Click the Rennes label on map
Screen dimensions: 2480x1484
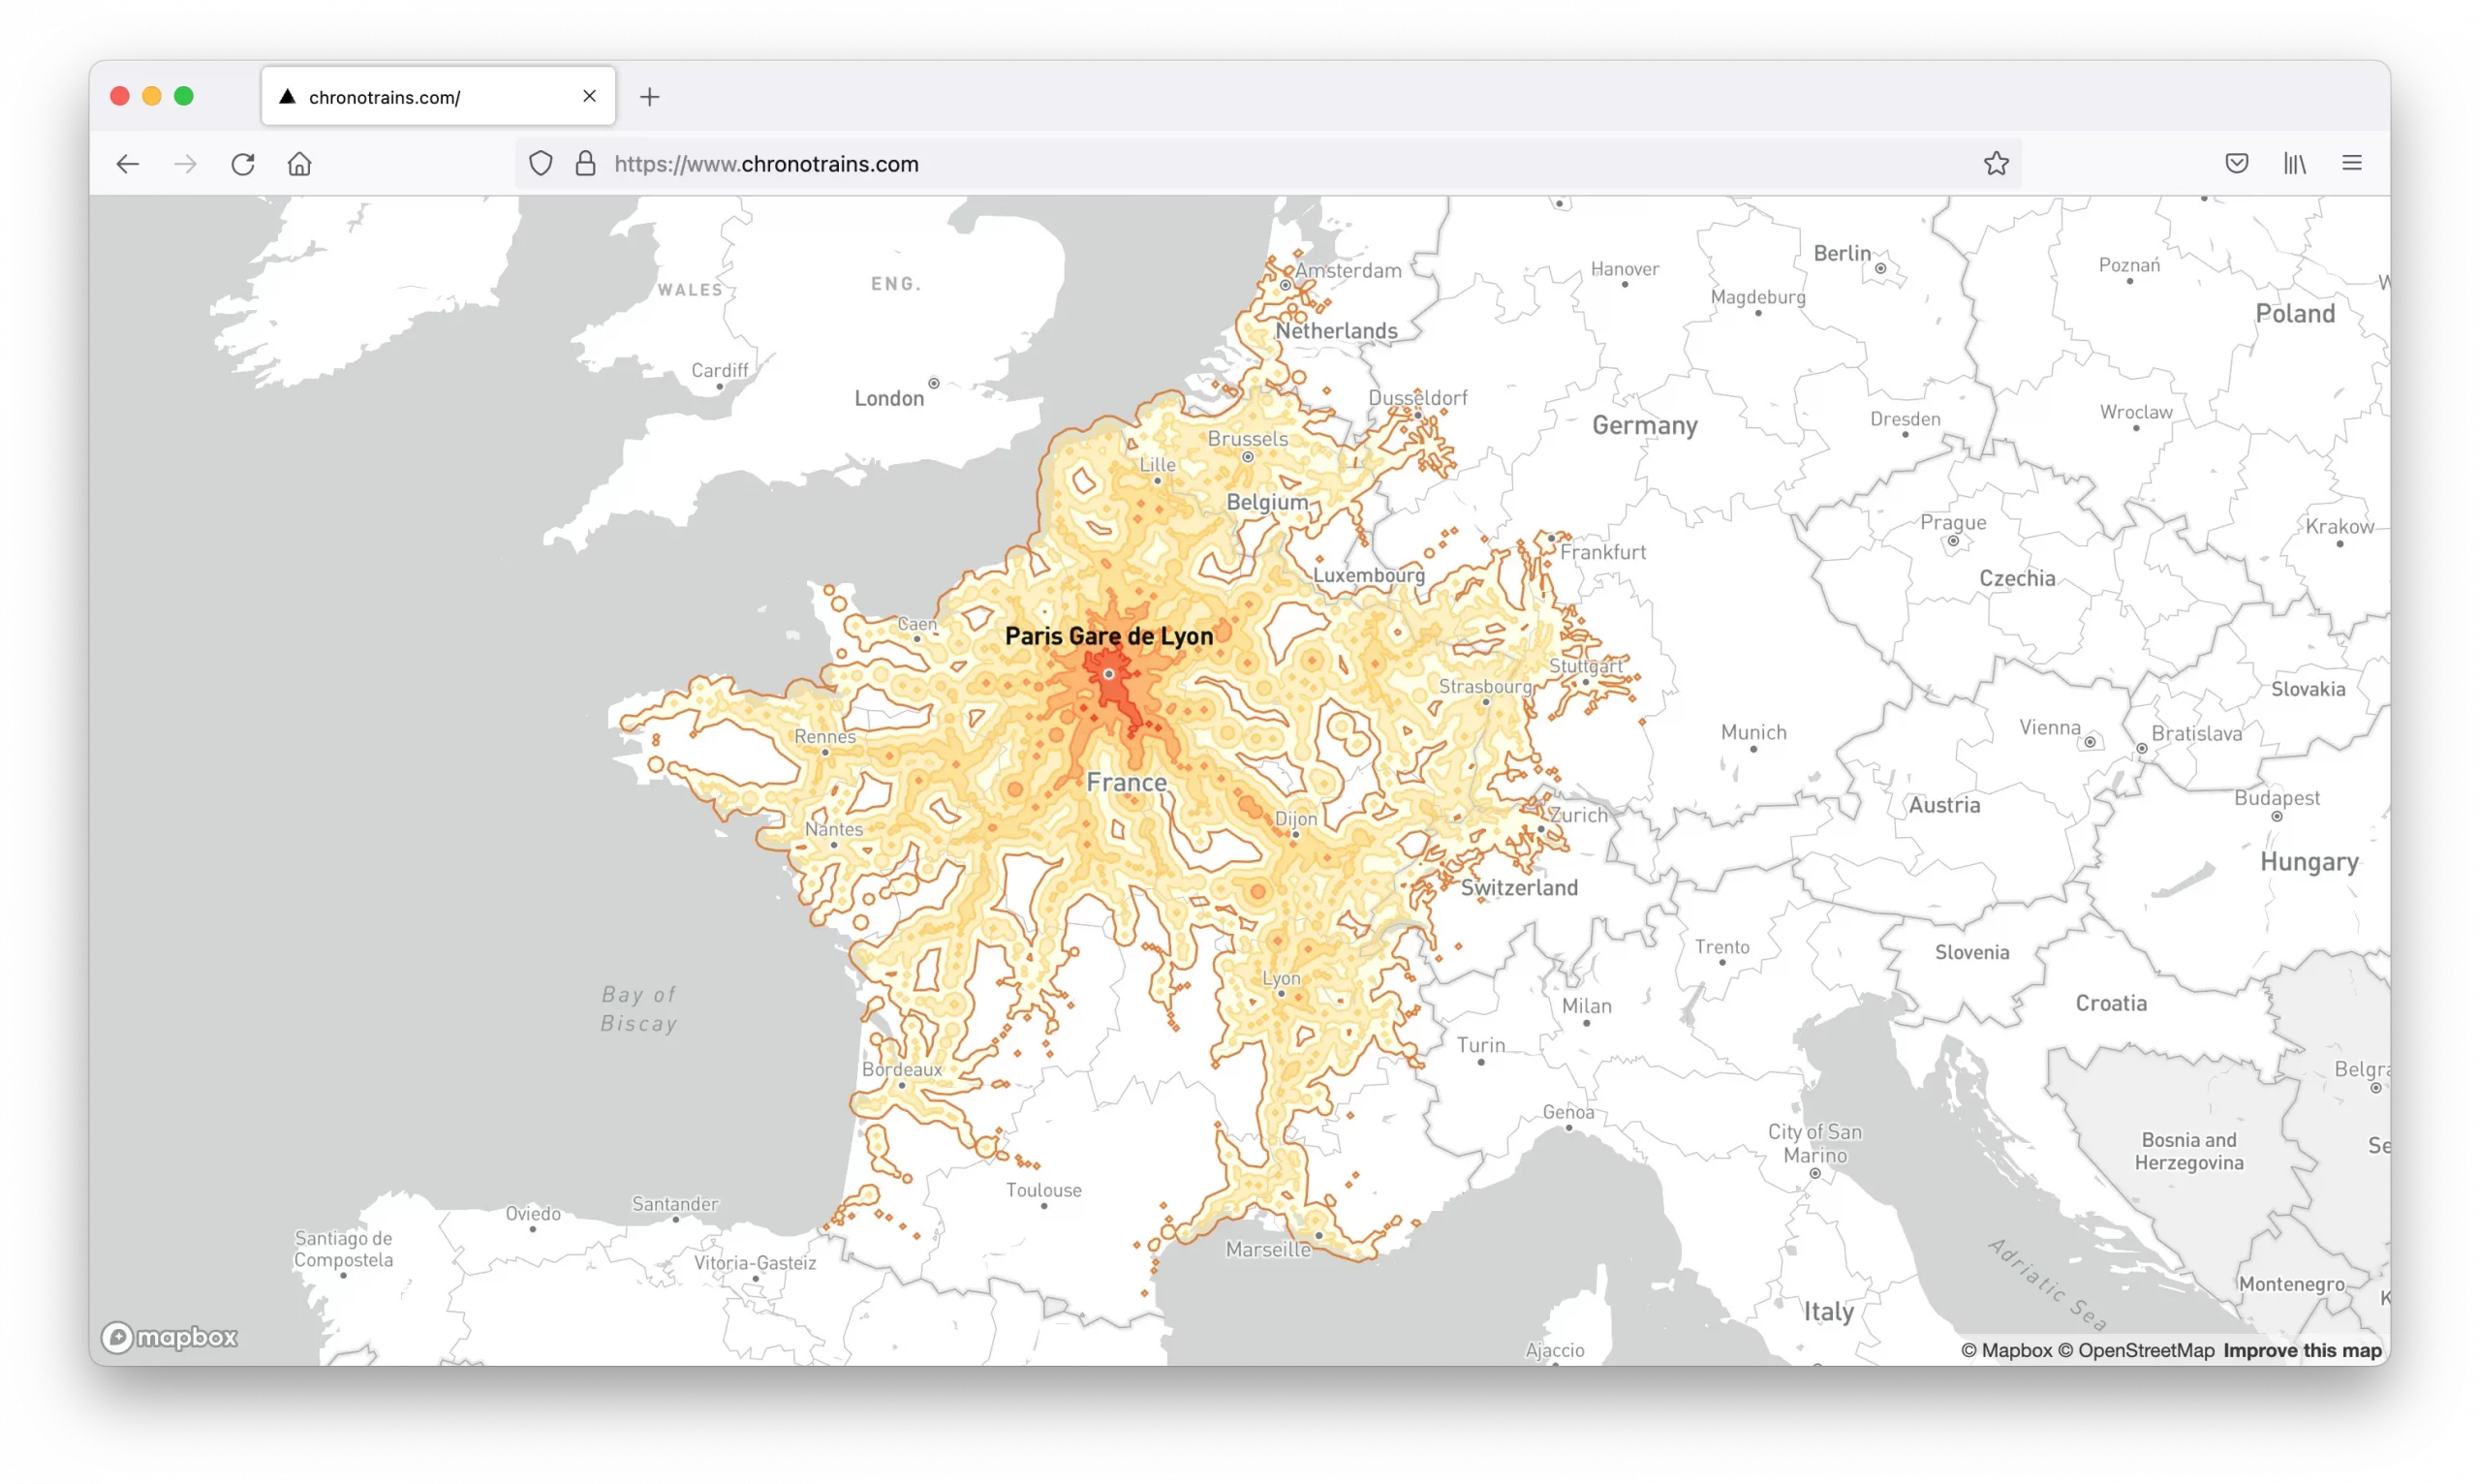tap(825, 736)
